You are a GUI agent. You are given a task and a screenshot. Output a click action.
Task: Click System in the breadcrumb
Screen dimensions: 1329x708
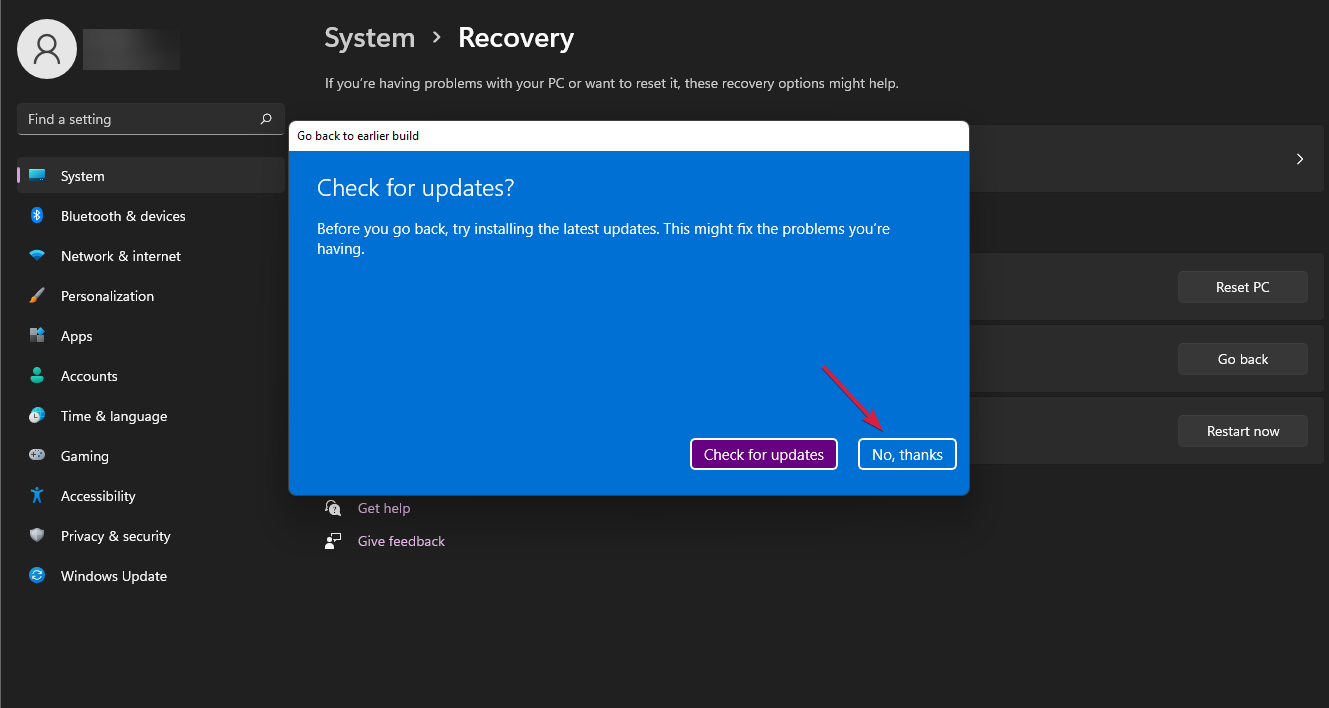369,38
